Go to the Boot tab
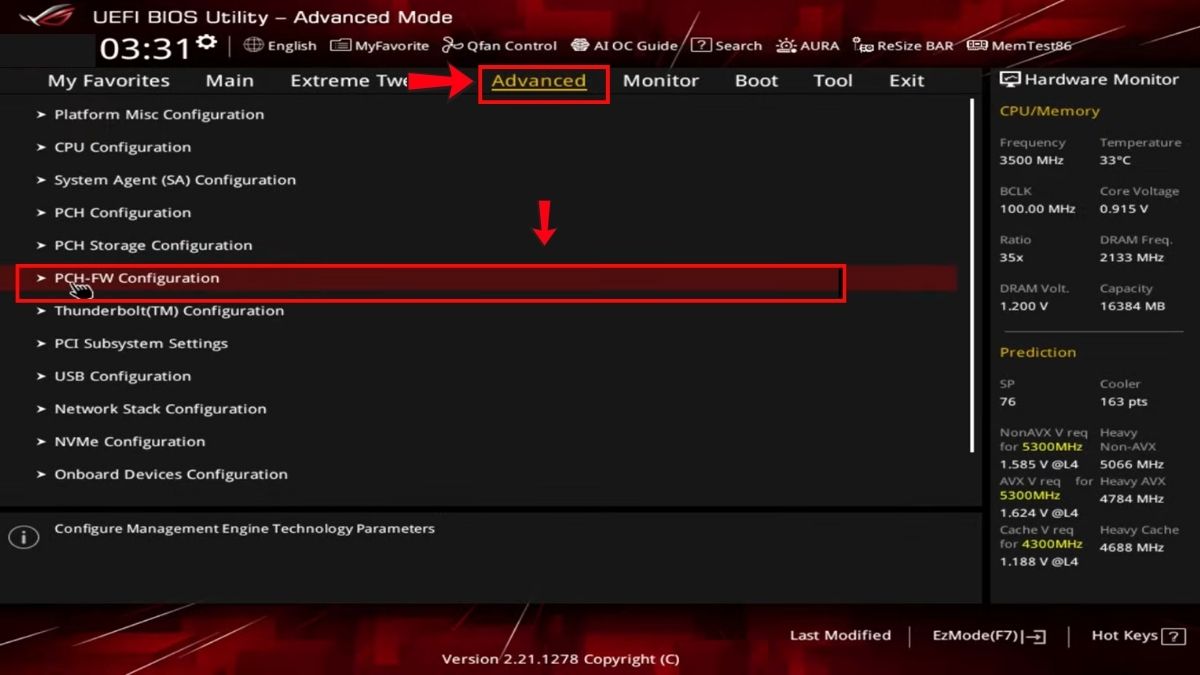The image size is (1200, 675). [x=756, y=81]
